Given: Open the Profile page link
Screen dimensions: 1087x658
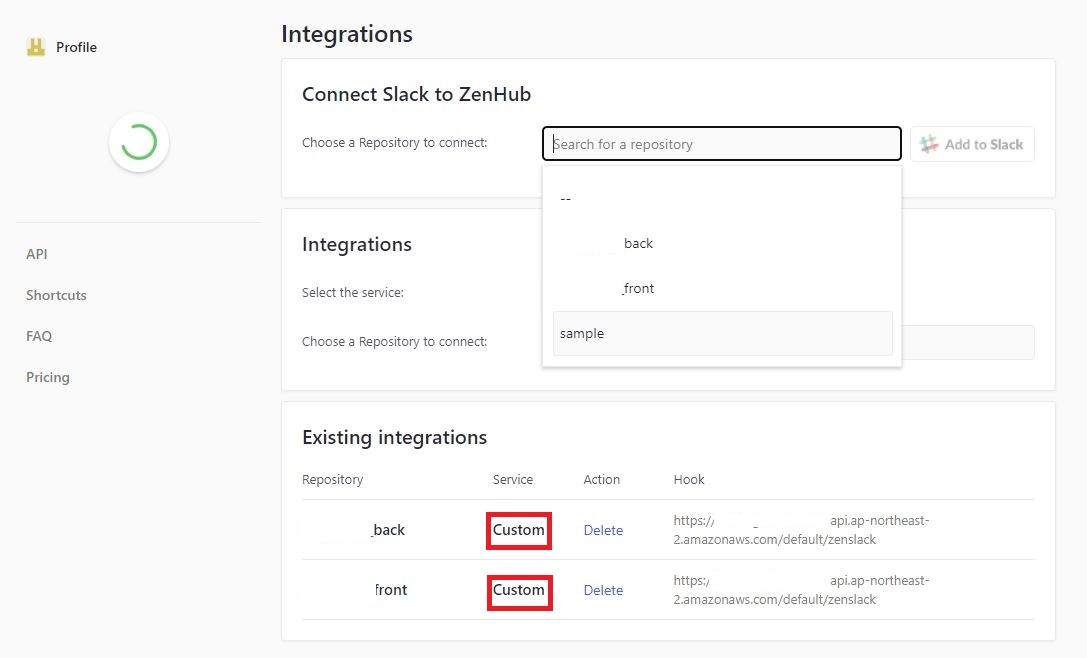Looking at the screenshot, I should tap(76, 47).
